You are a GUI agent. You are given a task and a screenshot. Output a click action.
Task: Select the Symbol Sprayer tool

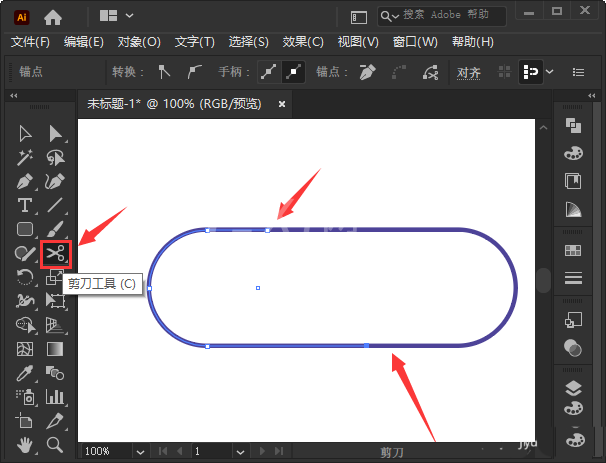(26, 397)
